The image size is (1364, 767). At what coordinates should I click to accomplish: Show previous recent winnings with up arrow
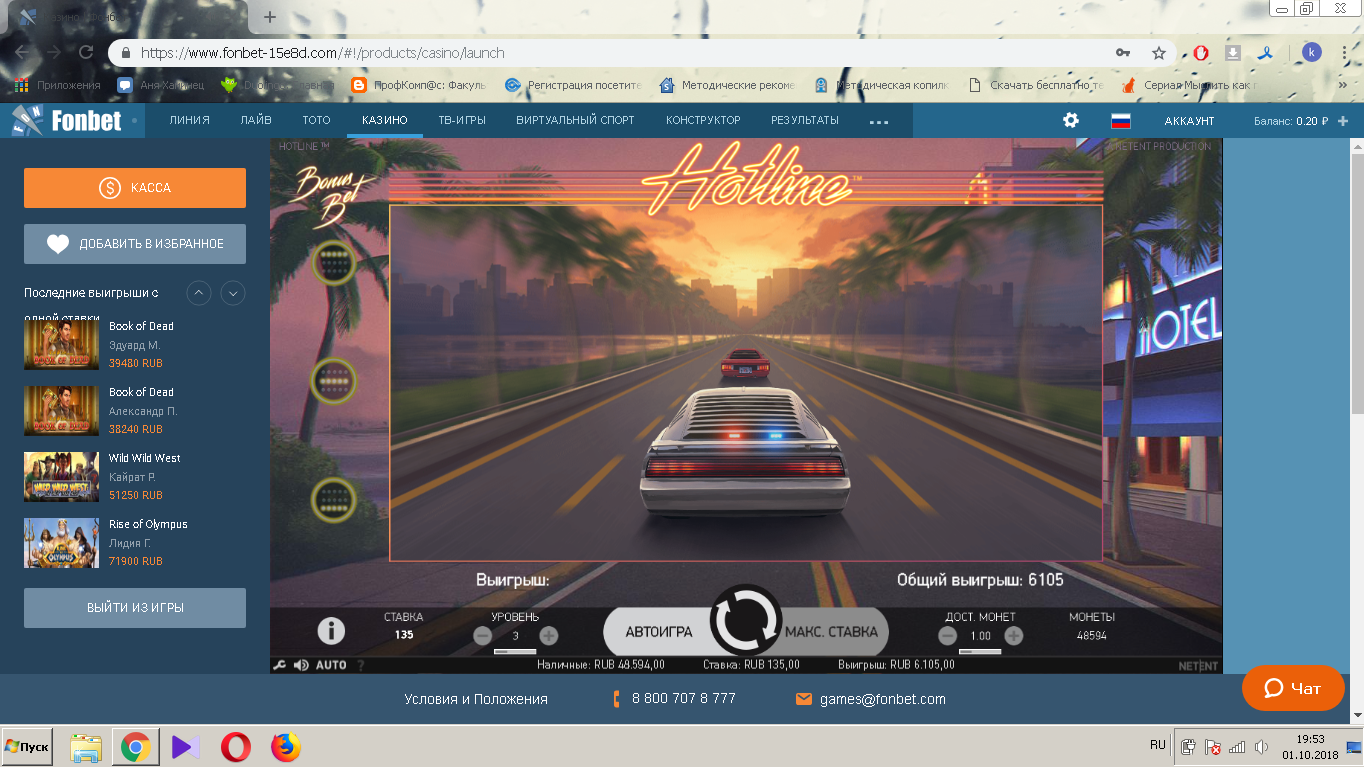coord(200,293)
